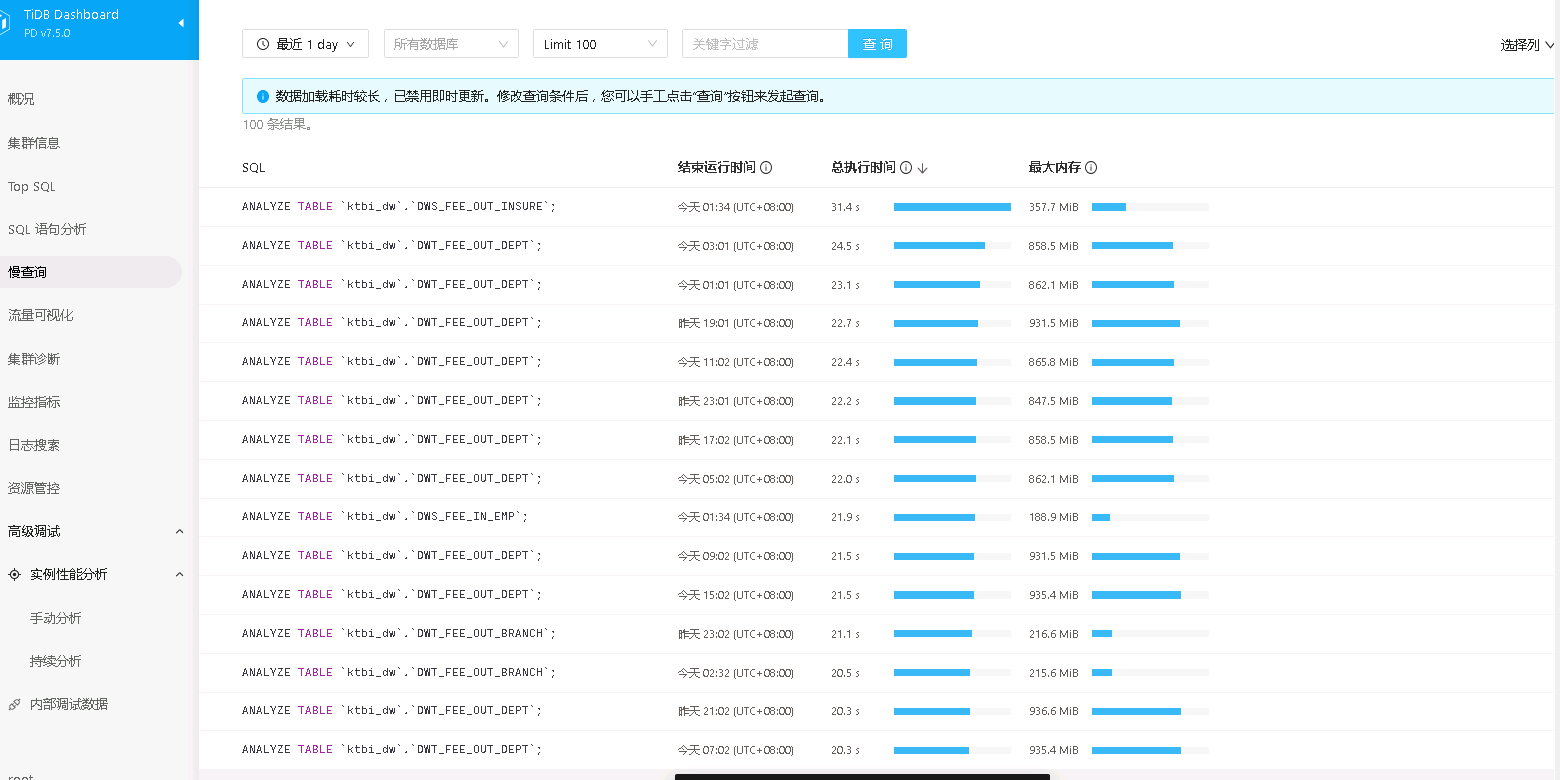Click the descending sort arrow for 总执行时间
The image size is (1560, 780).
pyautogui.click(x=922, y=168)
